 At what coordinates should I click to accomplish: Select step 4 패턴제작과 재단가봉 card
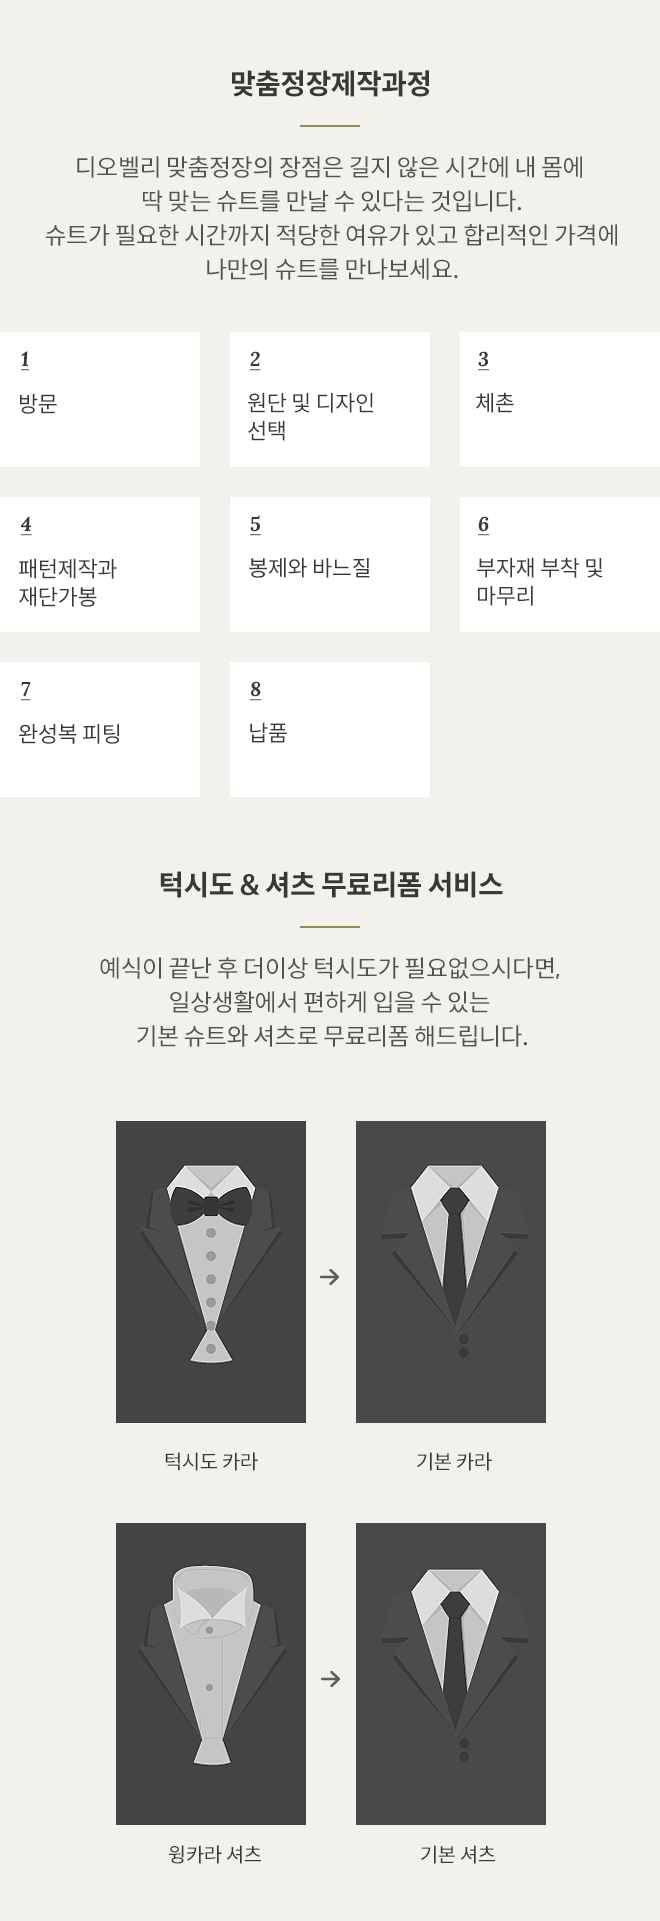(x=100, y=564)
